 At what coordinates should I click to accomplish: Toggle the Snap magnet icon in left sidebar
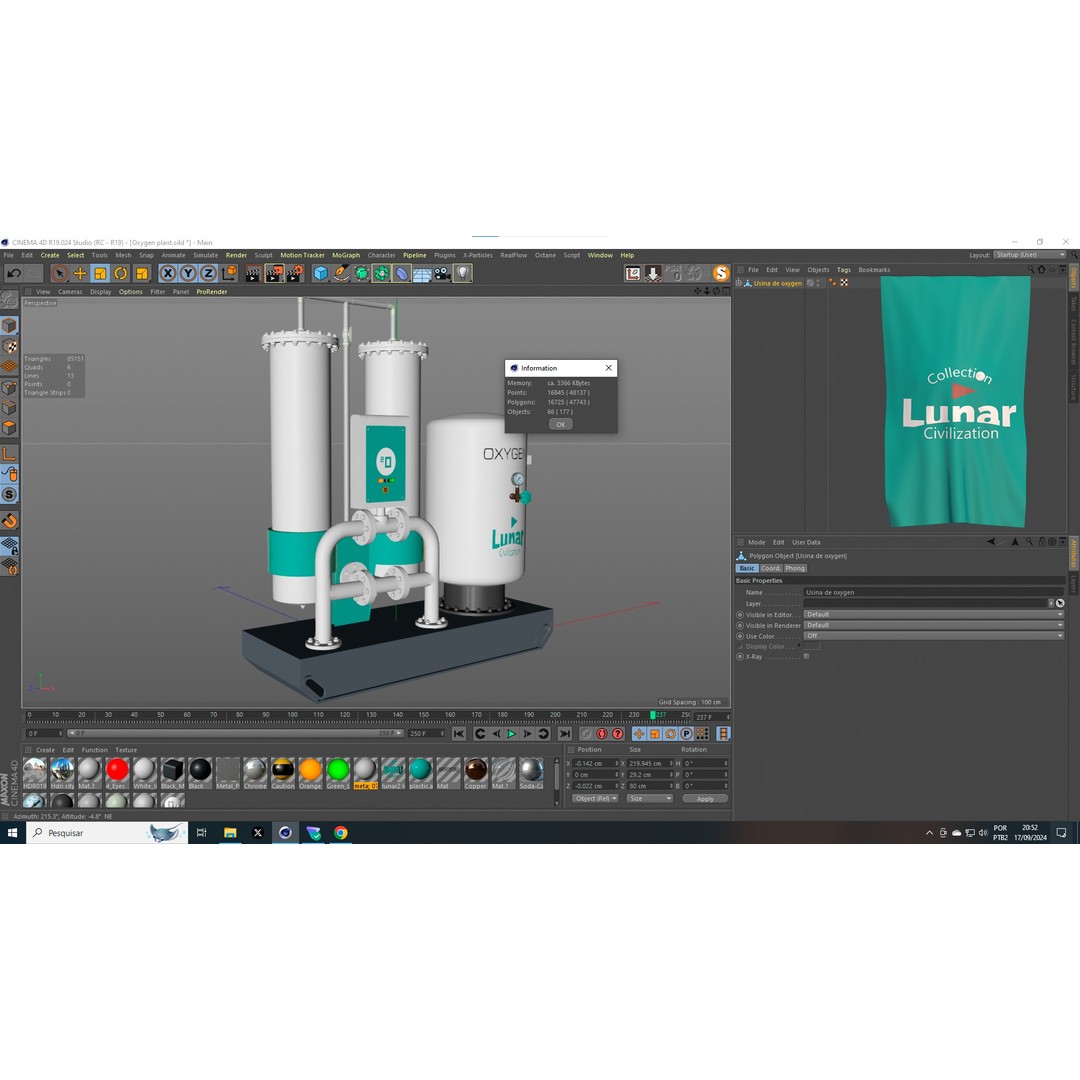coord(9,521)
